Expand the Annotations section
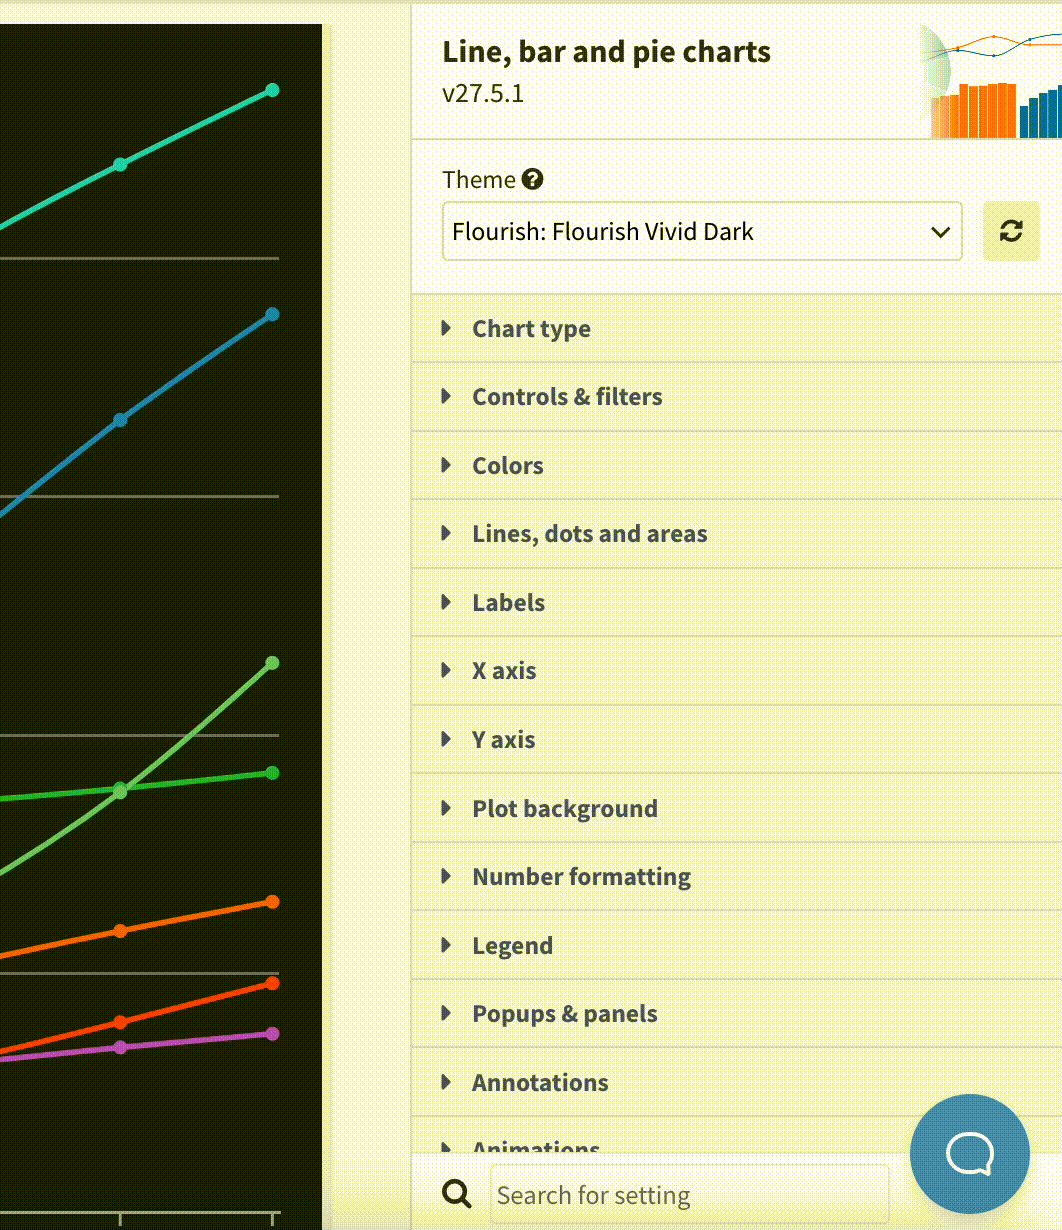Screen dimensions: 1062x1230 (x=540, y=1083)
